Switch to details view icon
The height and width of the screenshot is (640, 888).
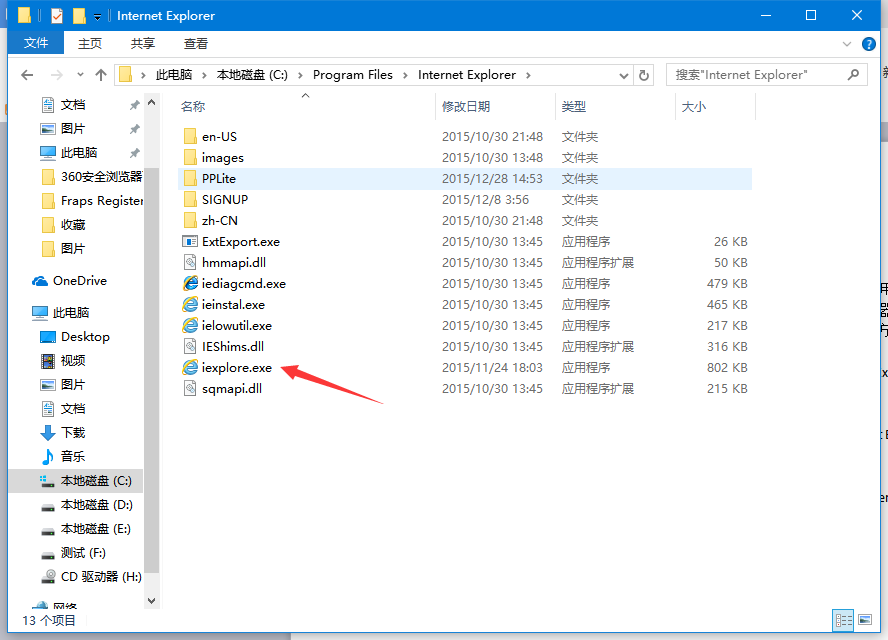click(x=843, y=620)
